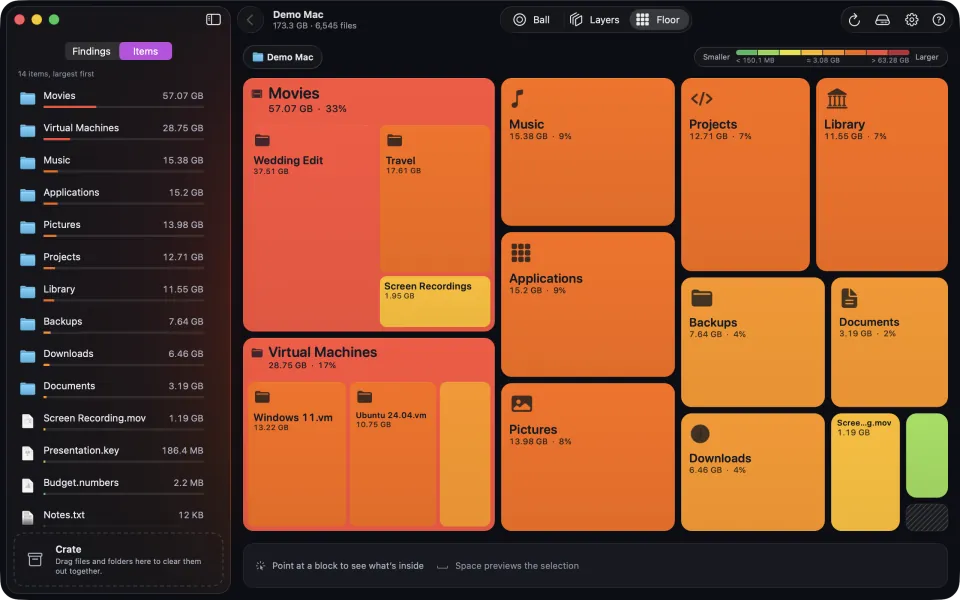Click the small green block
This screenshot has height=600, width=960.
(926, 456)
